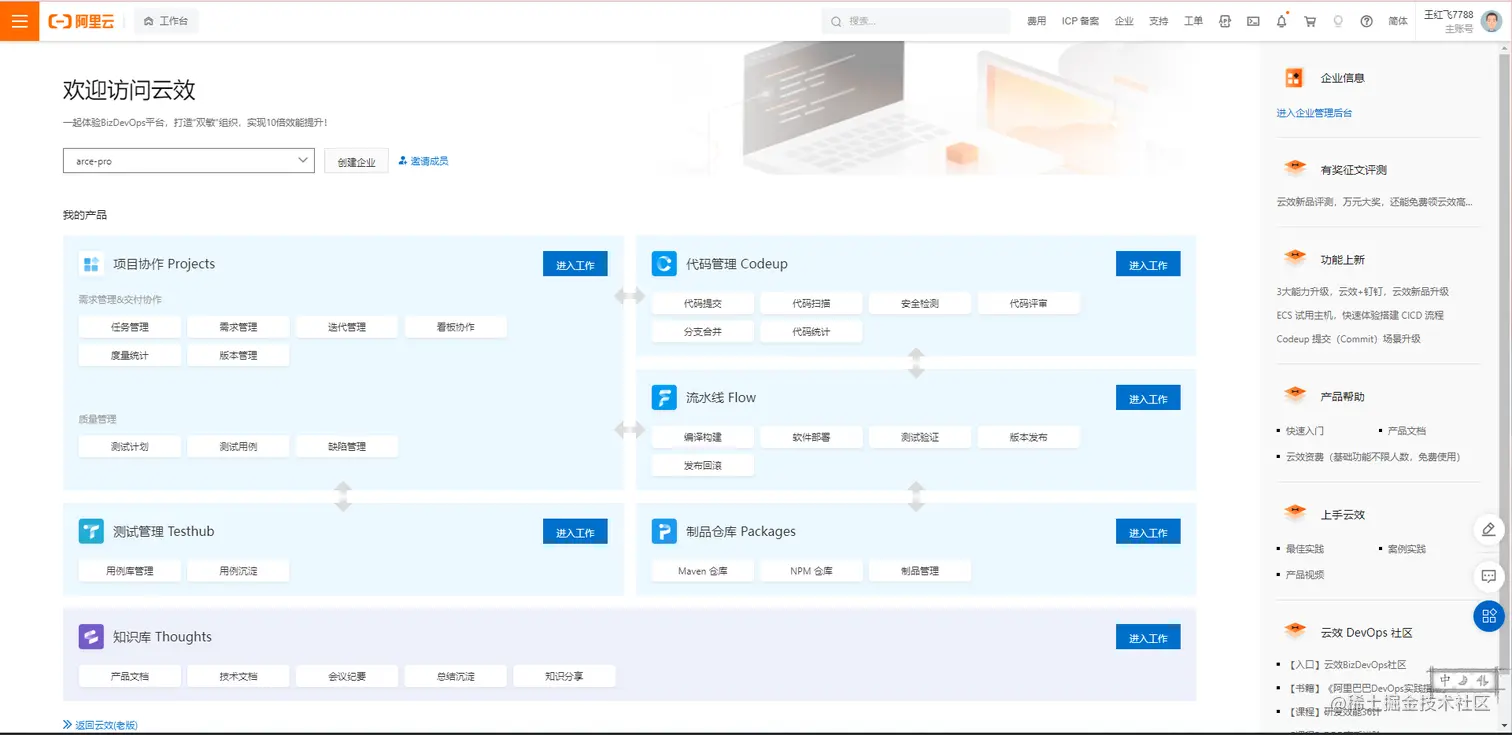Expand the arce-pro enterprise dropdown
Screen dimensions: 1512x735
click(189, 160)
